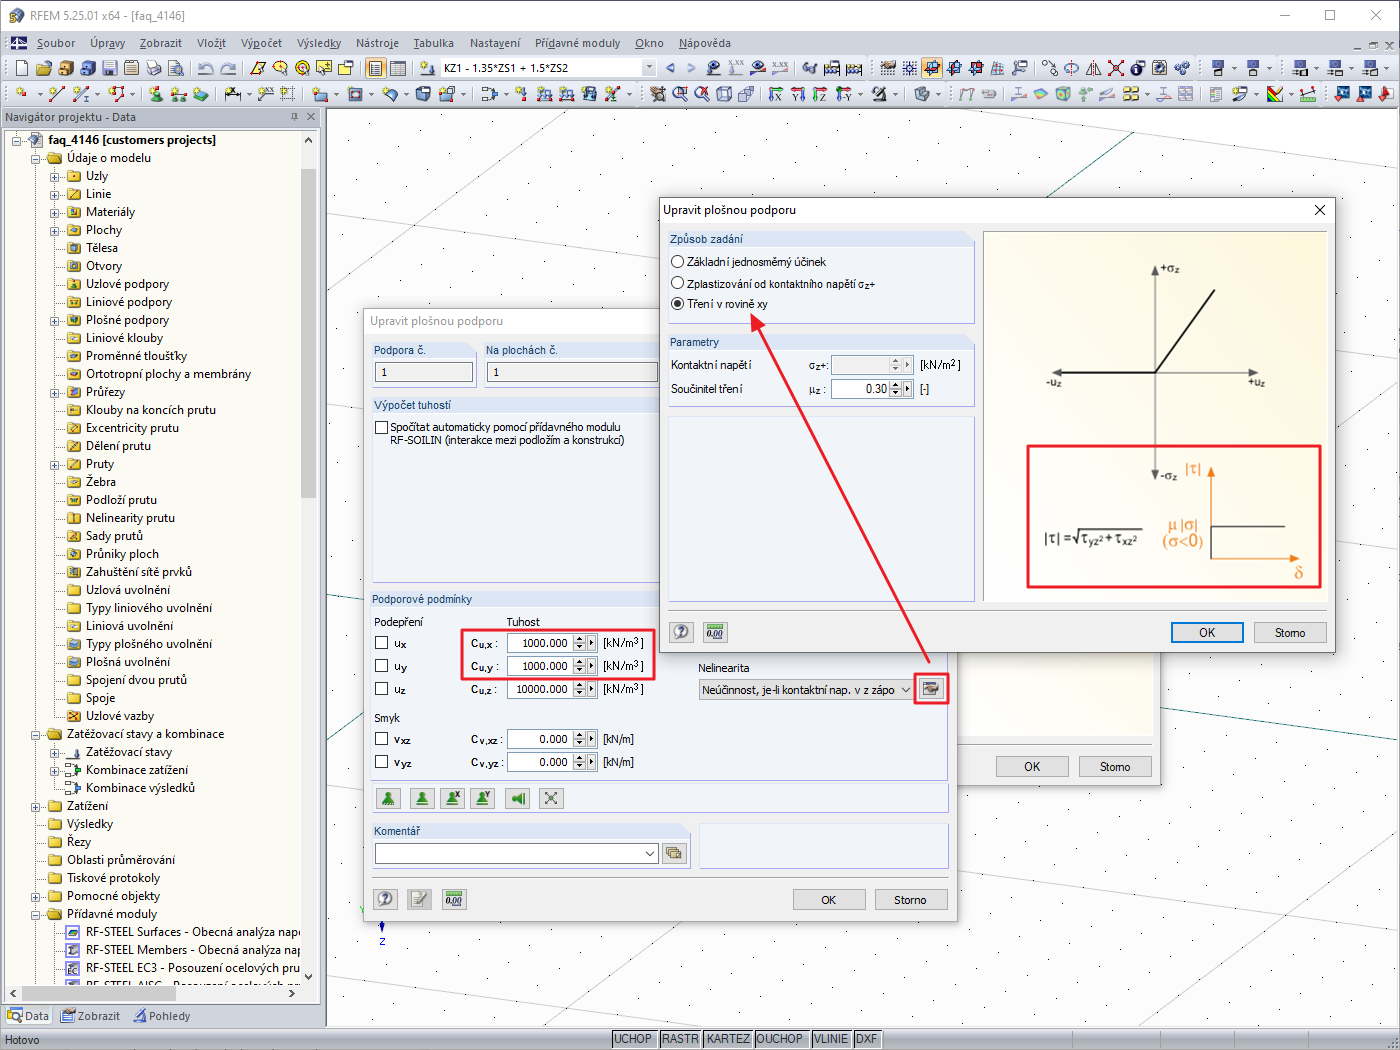Click the Cu,x stiffness input field
This screenshot has width=1400, height=1050.
[540, 643]
